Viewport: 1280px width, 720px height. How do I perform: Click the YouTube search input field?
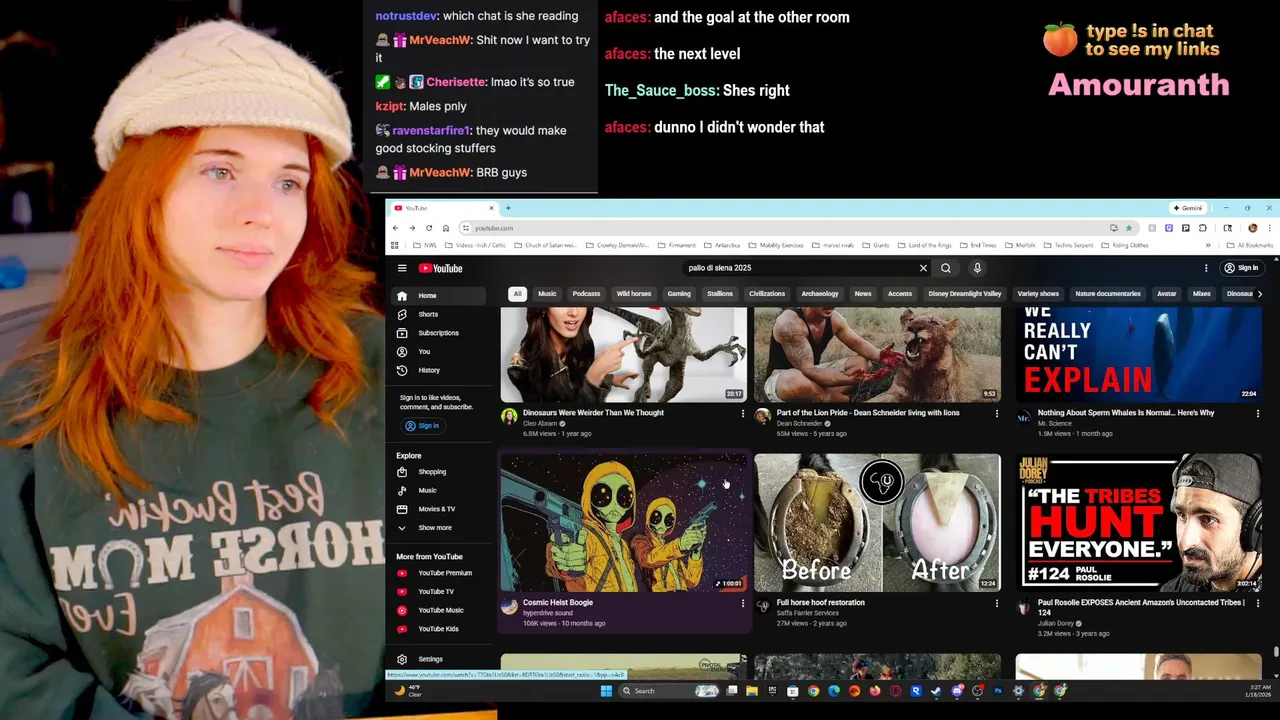pos(800,268)
